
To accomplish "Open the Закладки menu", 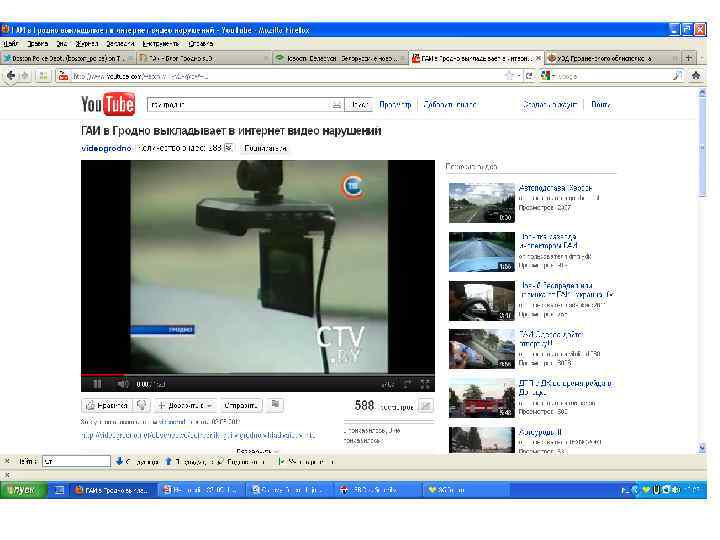I will pyautogui.click(x=120, y=44).
